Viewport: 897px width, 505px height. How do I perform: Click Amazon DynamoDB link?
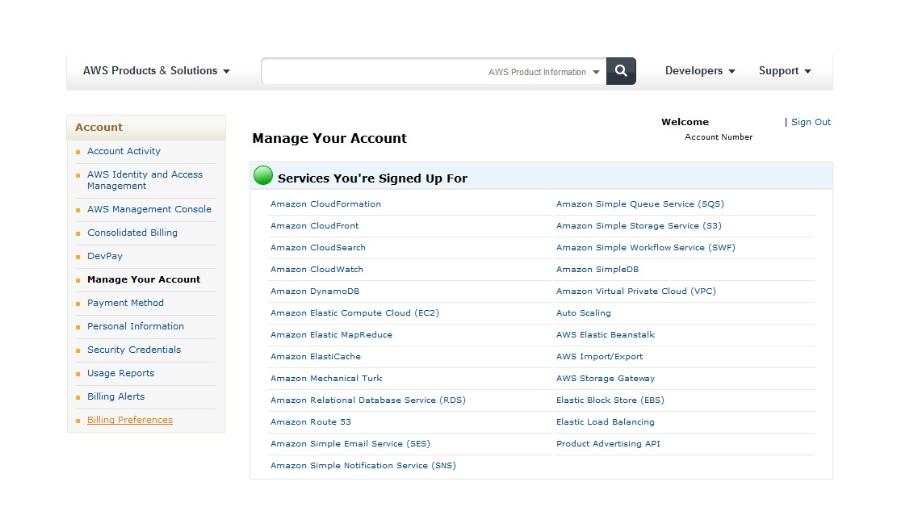[x=315, y=291]
